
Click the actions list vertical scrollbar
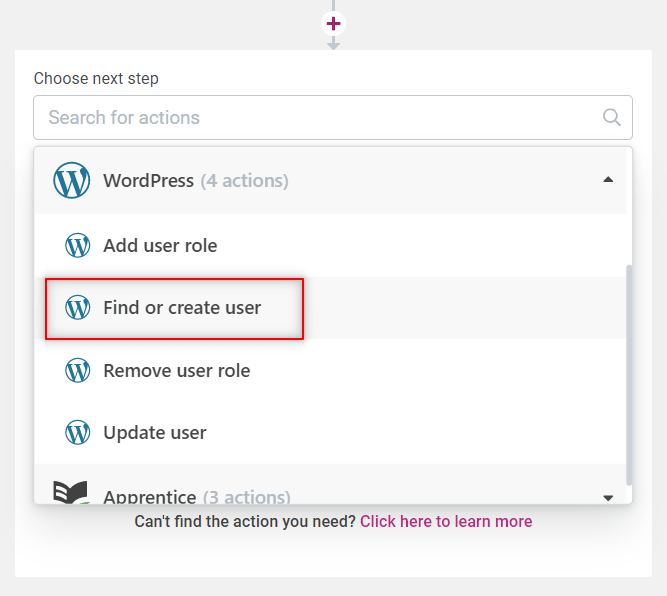pos(629,375)
